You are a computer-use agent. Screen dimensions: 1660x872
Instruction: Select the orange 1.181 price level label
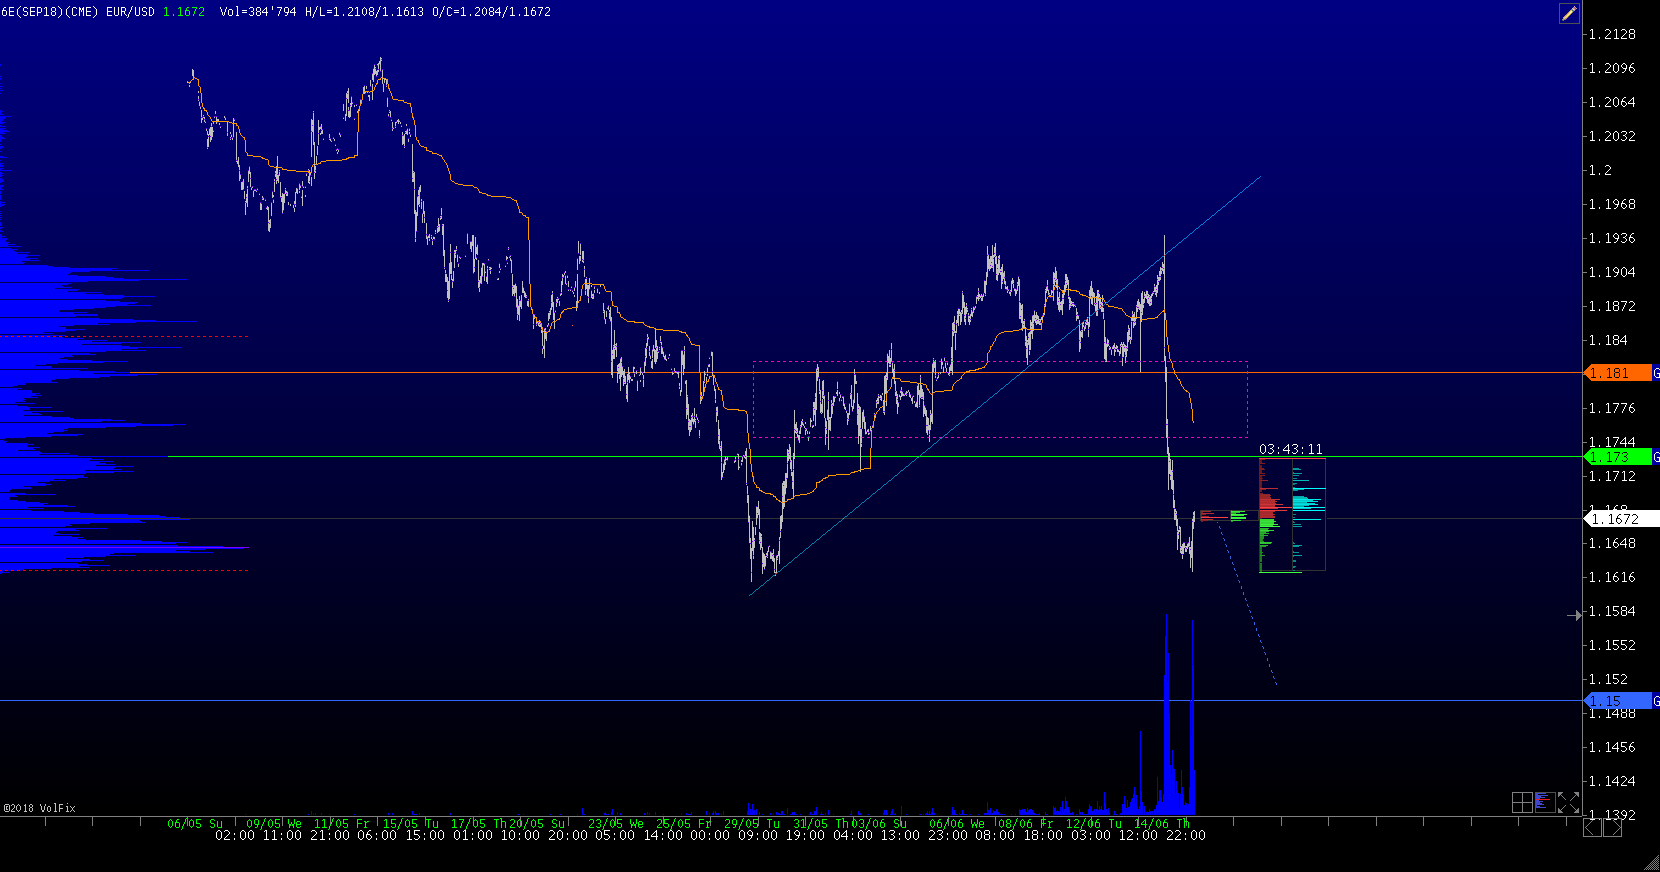(1617, 373)
